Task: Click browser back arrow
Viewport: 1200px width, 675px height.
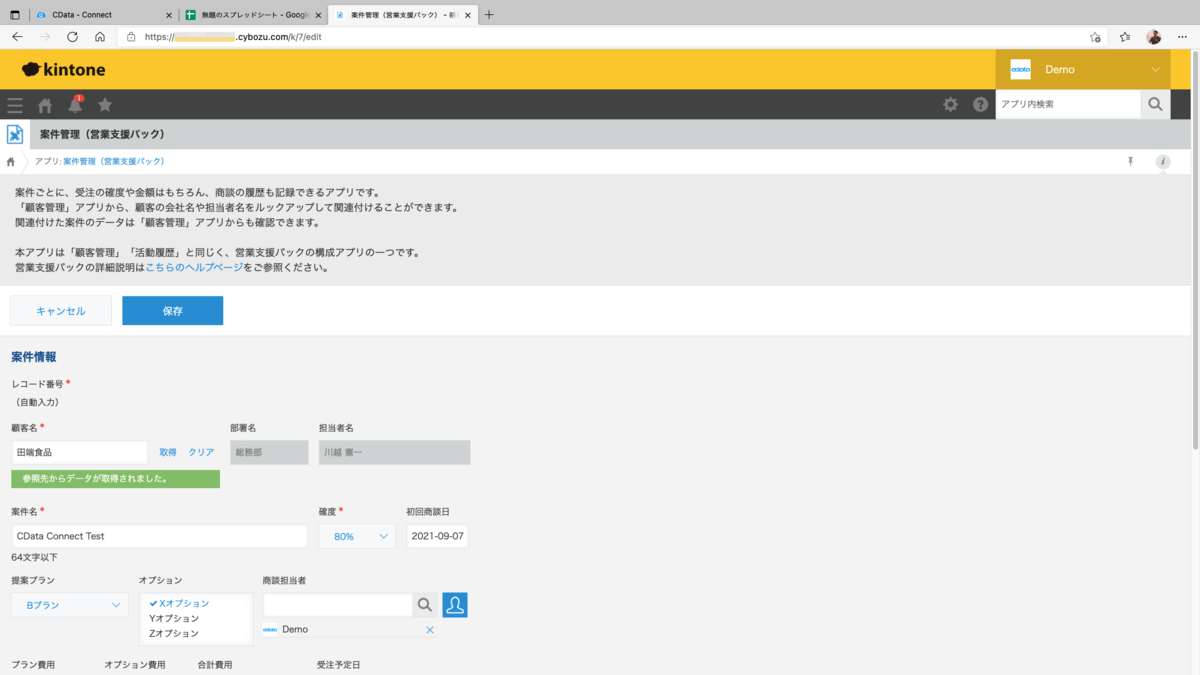Action: tap(17, 36)
